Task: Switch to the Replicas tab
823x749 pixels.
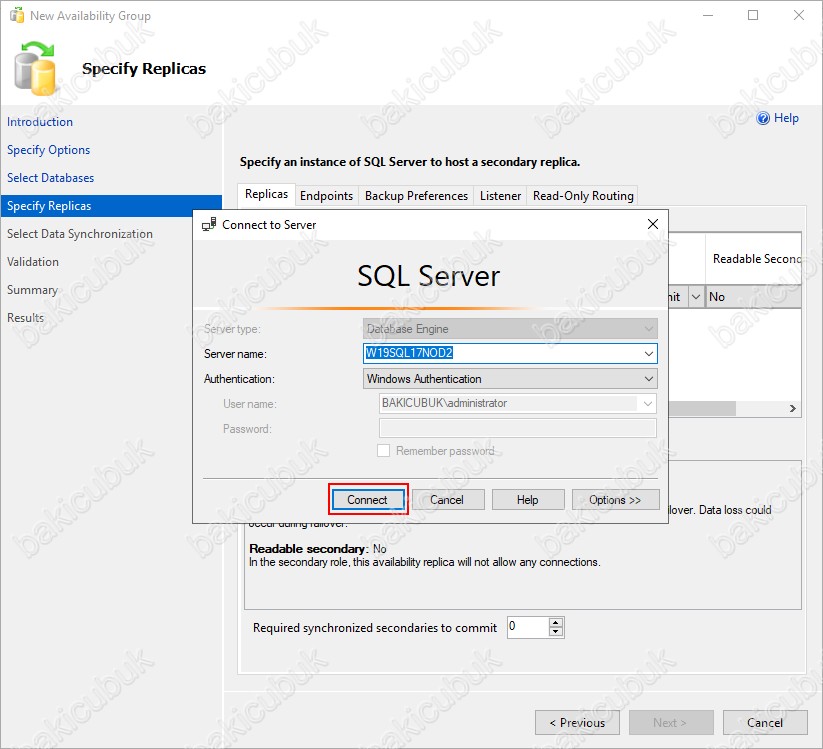Action: 266,194
